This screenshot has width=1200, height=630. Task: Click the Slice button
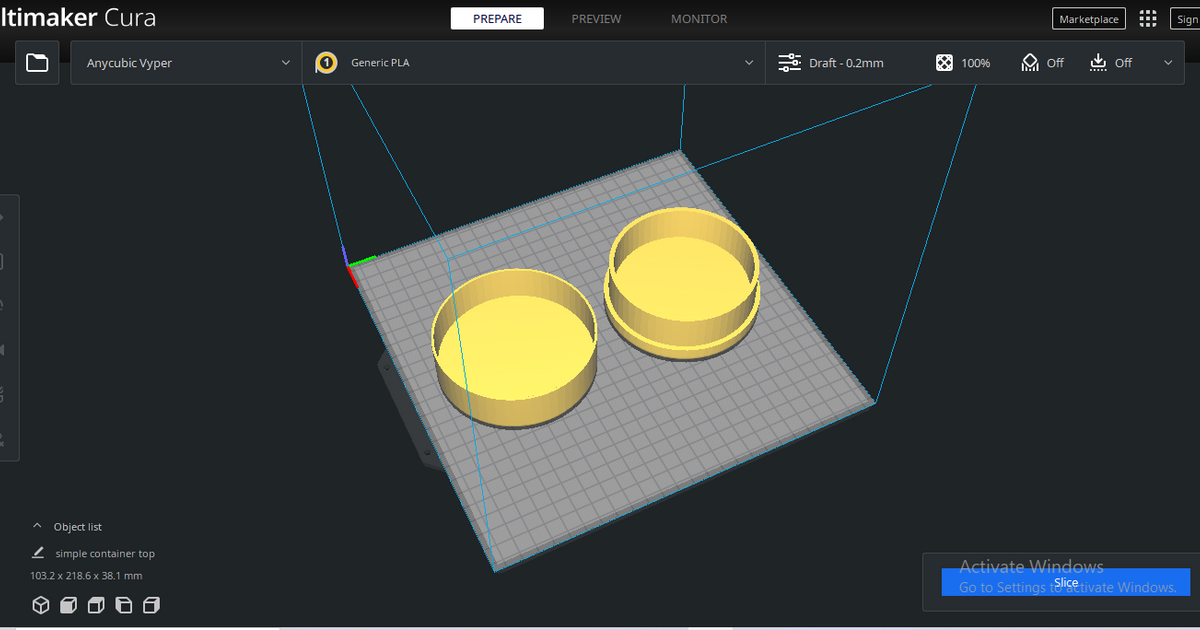[1066, 582]
